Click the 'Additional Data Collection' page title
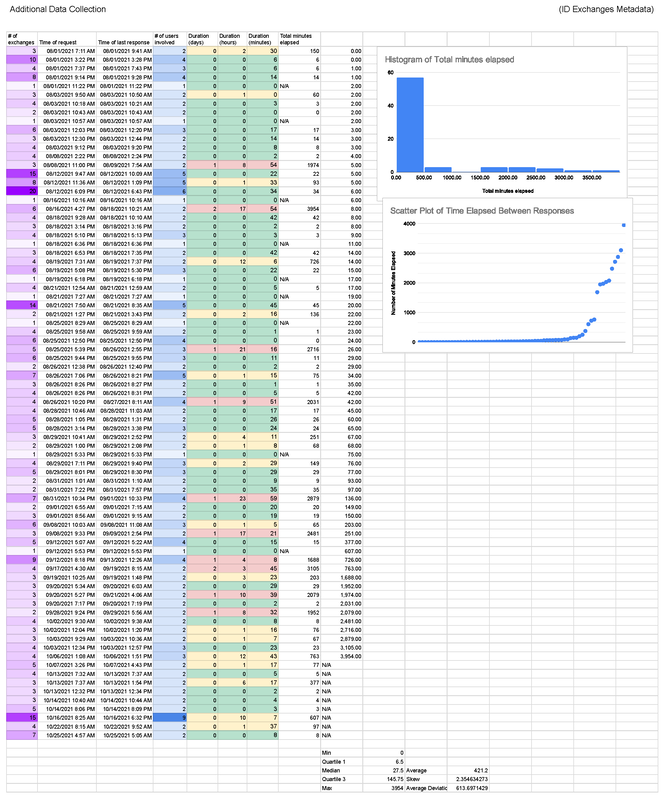667x800 pixels. click(x=58, y=9)
